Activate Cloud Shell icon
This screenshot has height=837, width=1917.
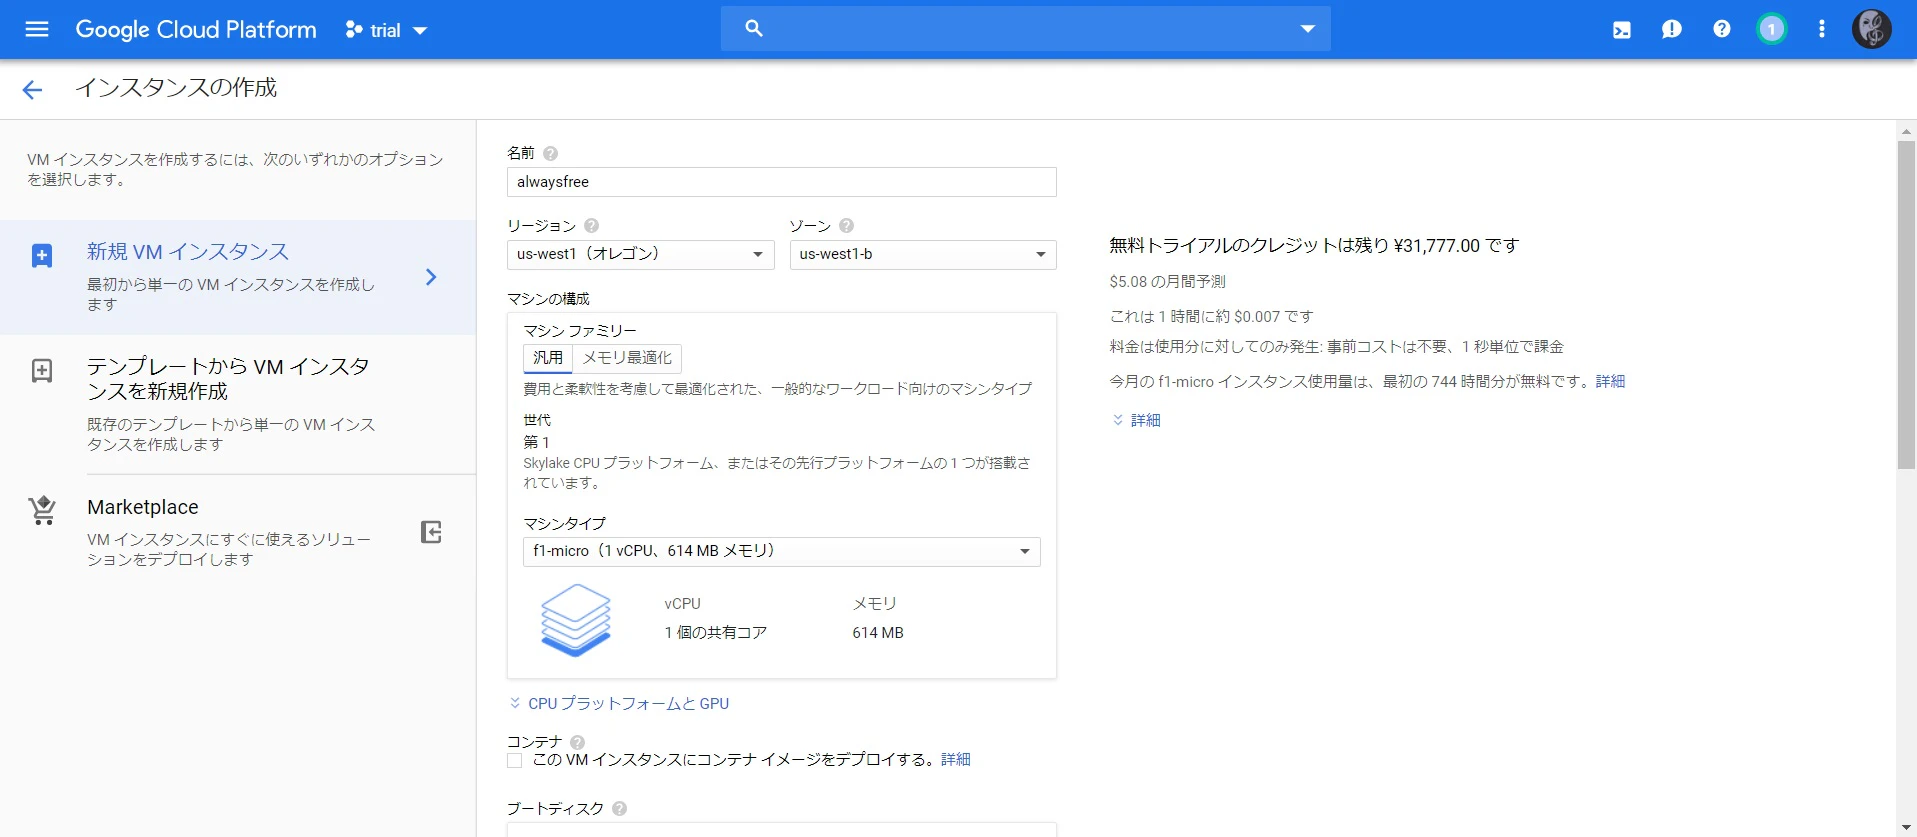pyautogui.click(x=1622, y=30)
